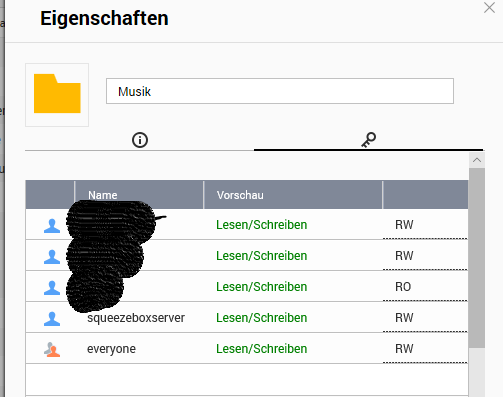This screenshot has width=503, height=397.
Task: Select the everyone group icon
Action: click(52, 349)
